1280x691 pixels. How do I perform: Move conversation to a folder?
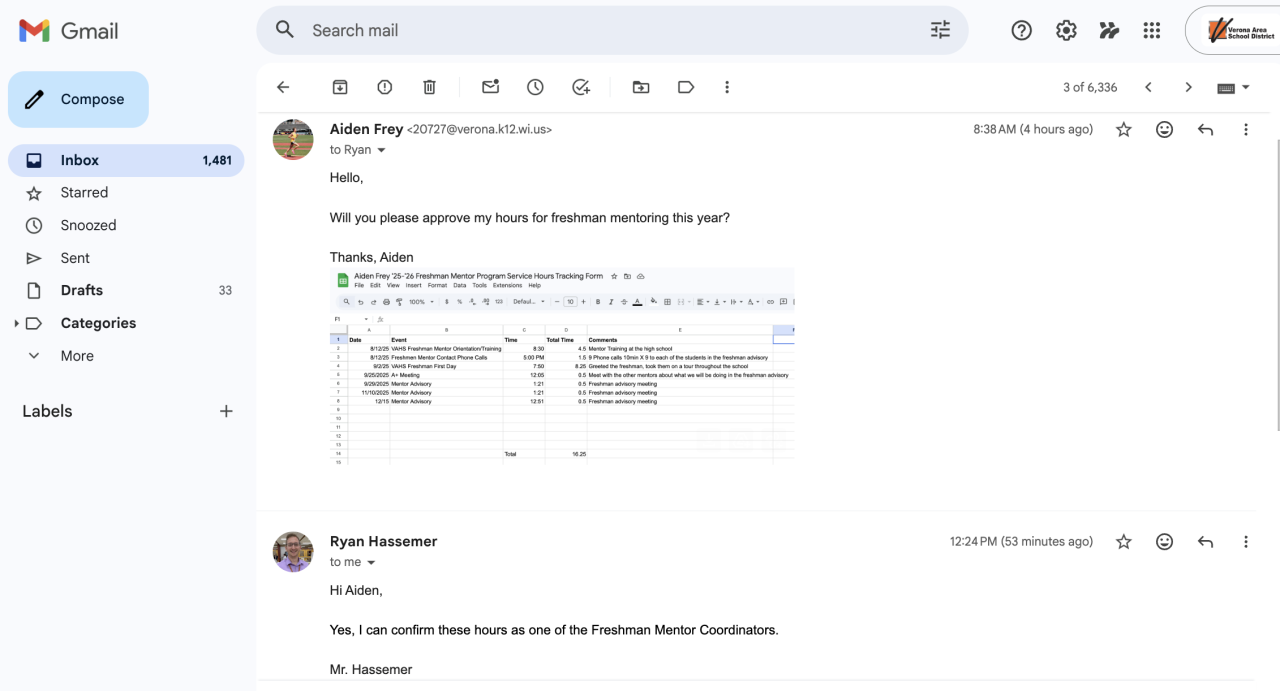pos(641,87)
